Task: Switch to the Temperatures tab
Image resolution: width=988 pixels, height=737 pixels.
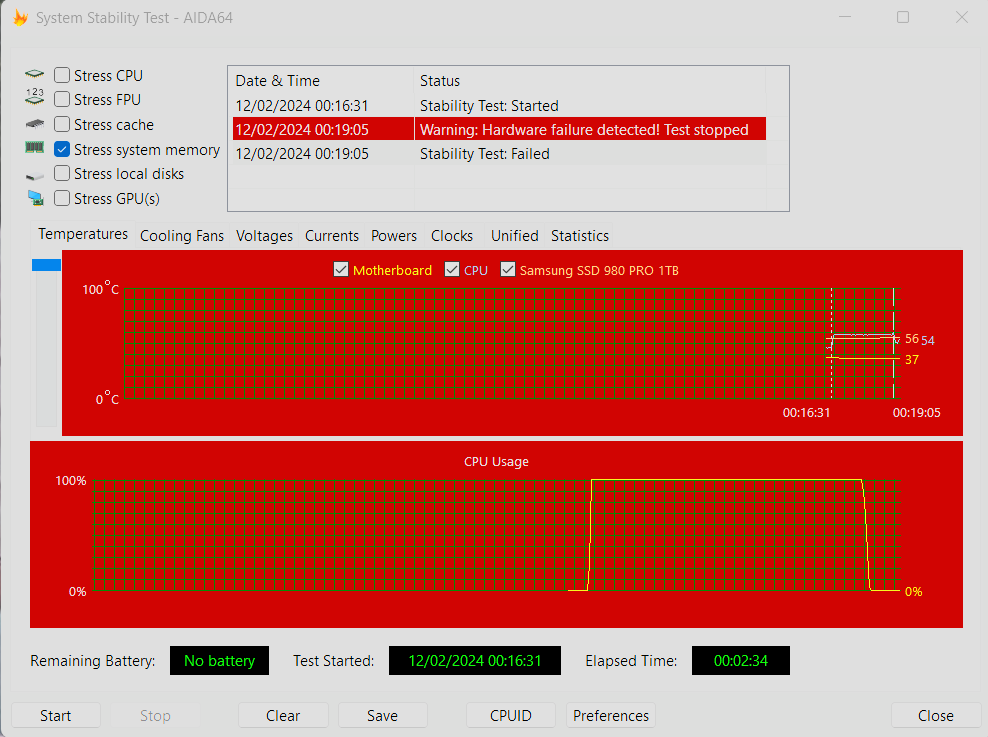Action: click(x=83, y=234)
